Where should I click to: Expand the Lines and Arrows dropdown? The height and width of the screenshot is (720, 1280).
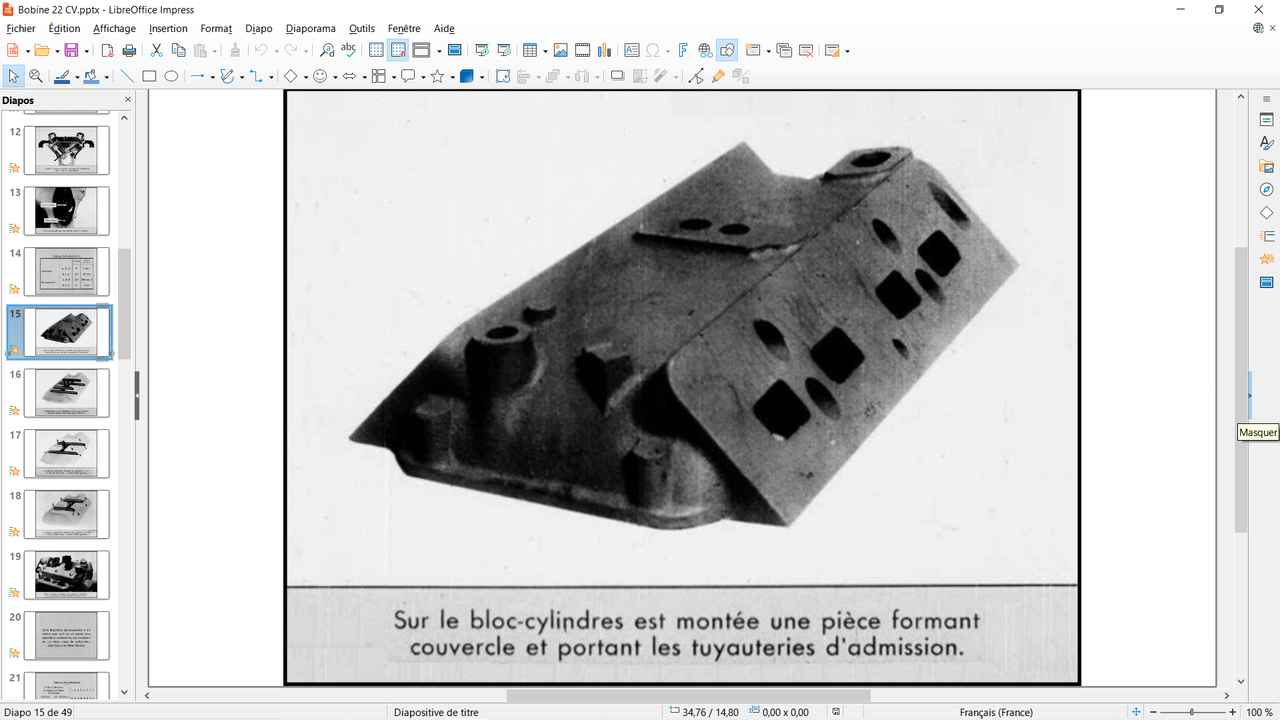tap(212, 77)
